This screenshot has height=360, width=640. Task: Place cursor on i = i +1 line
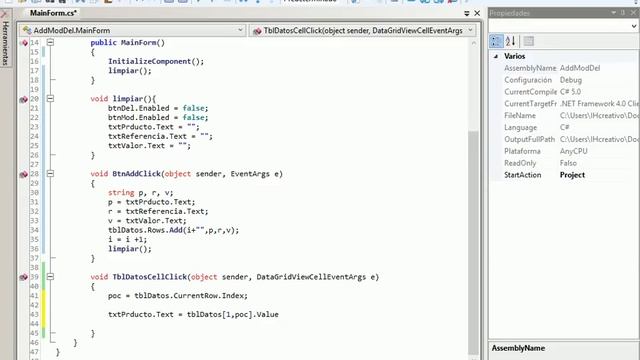click(x=127, y=240)
